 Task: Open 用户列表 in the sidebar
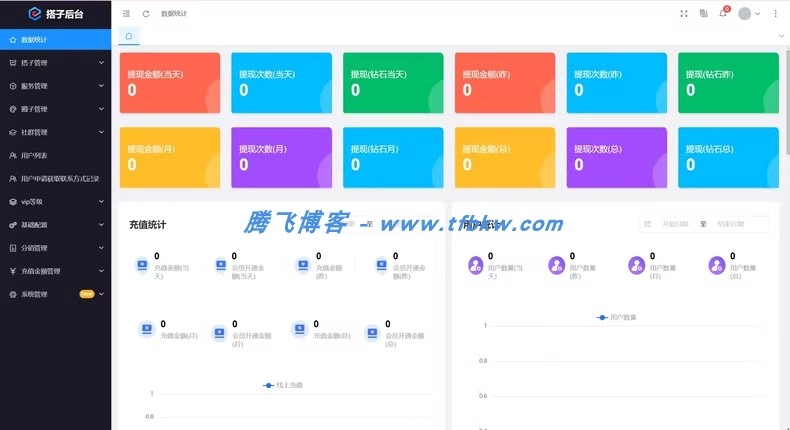(x=55, y=155)
